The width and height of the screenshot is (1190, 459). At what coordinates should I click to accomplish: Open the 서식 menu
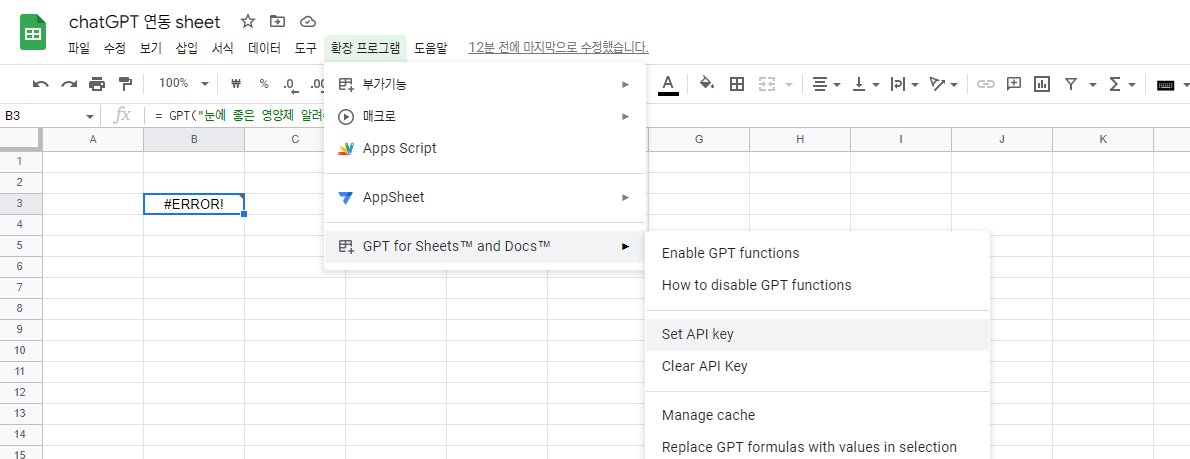tap(223, 48)
